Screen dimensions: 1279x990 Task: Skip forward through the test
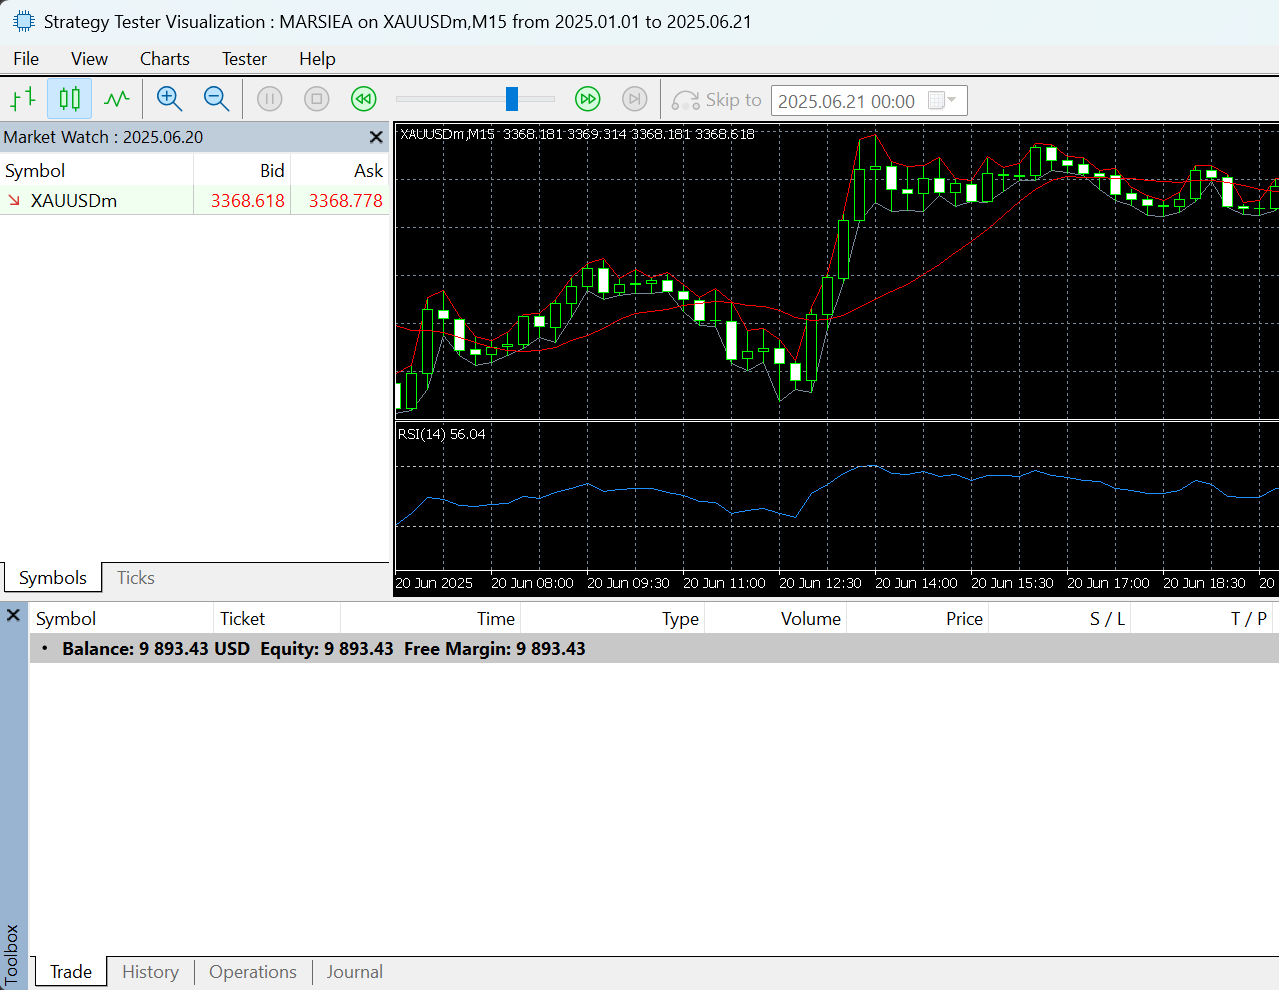[588, 99]
